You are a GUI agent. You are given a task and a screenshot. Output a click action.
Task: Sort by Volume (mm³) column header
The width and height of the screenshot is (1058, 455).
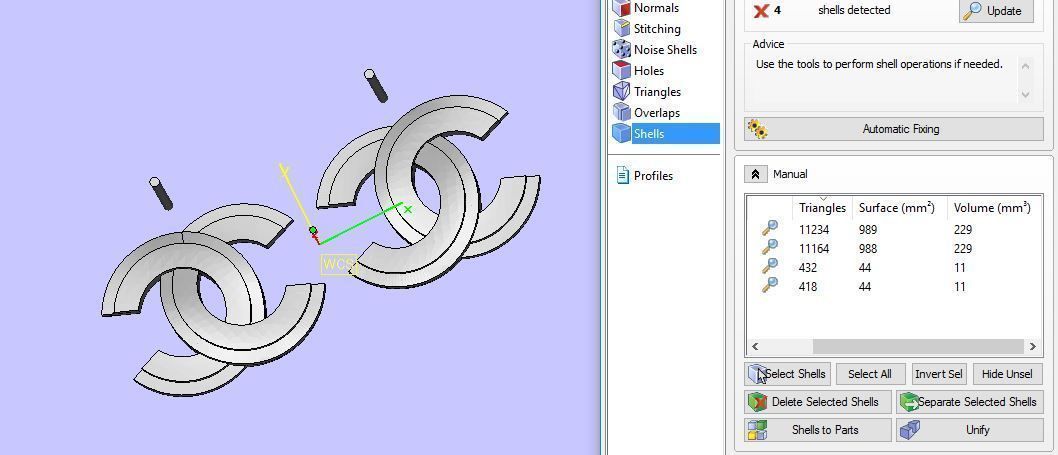tap(992, 208)
